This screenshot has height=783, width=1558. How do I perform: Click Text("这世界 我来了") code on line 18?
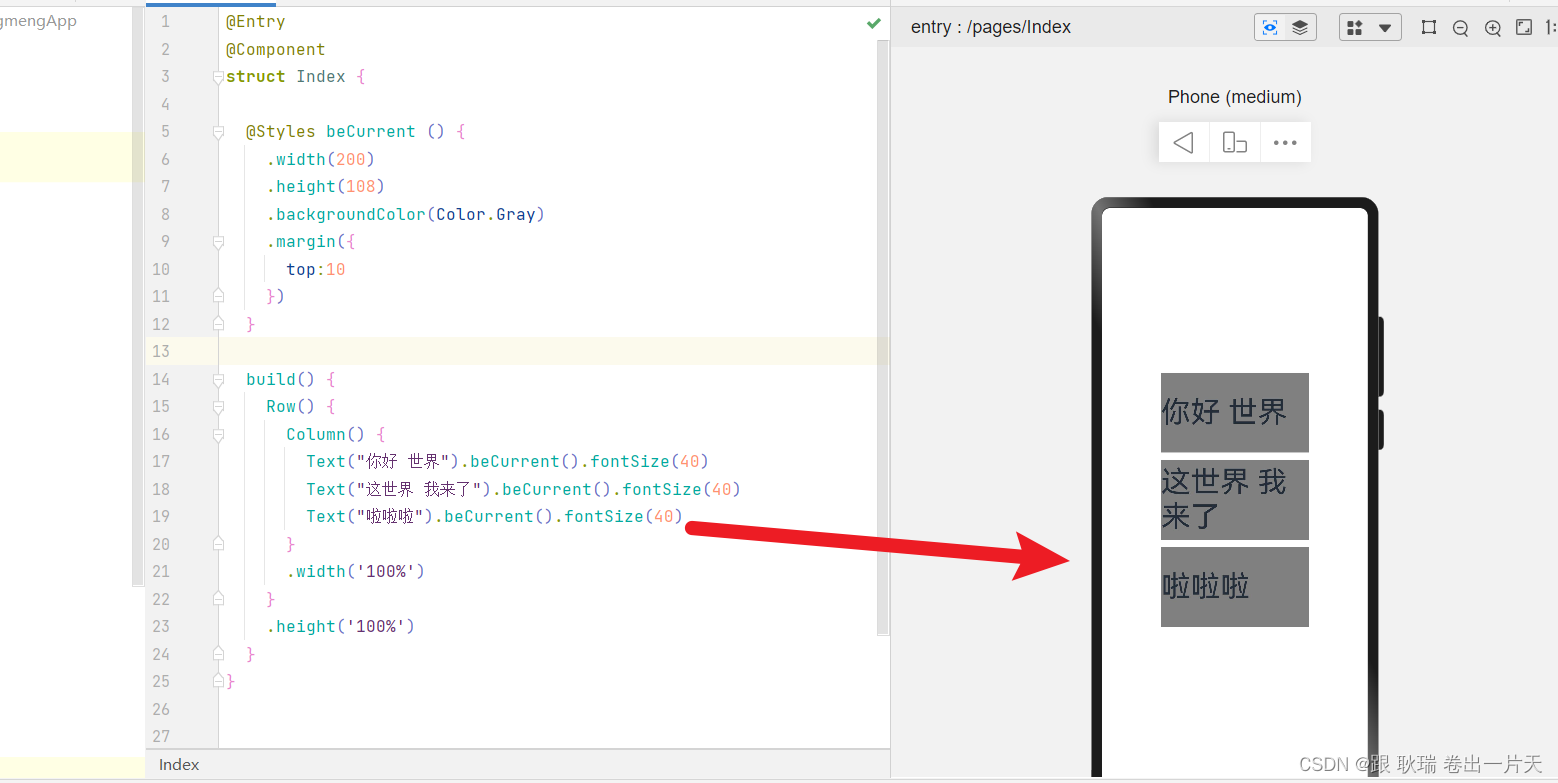398,490
